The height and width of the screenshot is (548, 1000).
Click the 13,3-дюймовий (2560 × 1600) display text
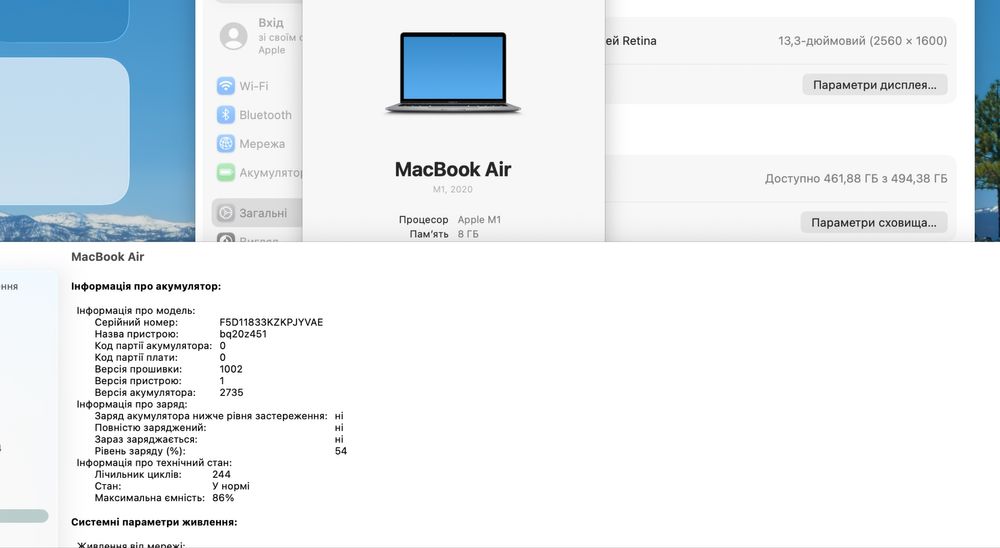click(862, 41)
